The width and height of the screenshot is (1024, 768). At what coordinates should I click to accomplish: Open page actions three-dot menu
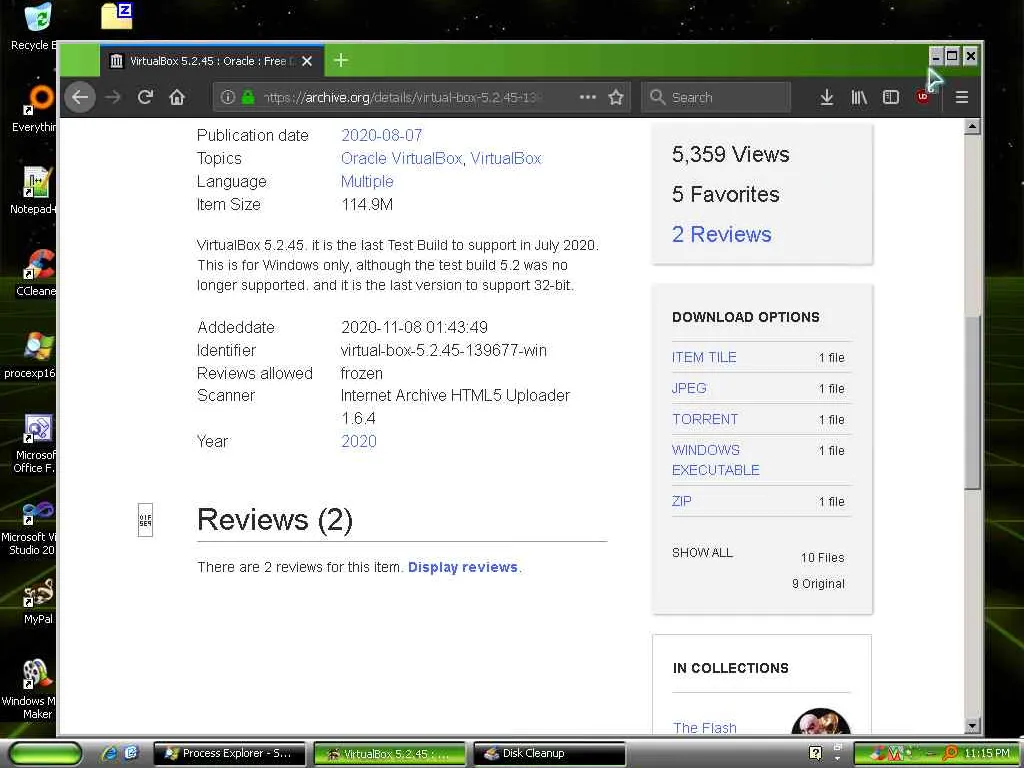(x=588, y=97)
